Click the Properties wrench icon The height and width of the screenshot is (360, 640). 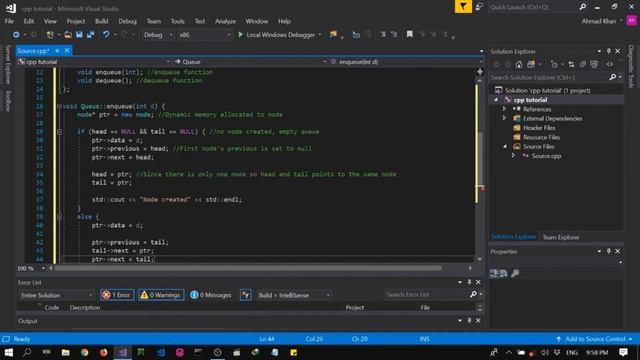point(515,273)
